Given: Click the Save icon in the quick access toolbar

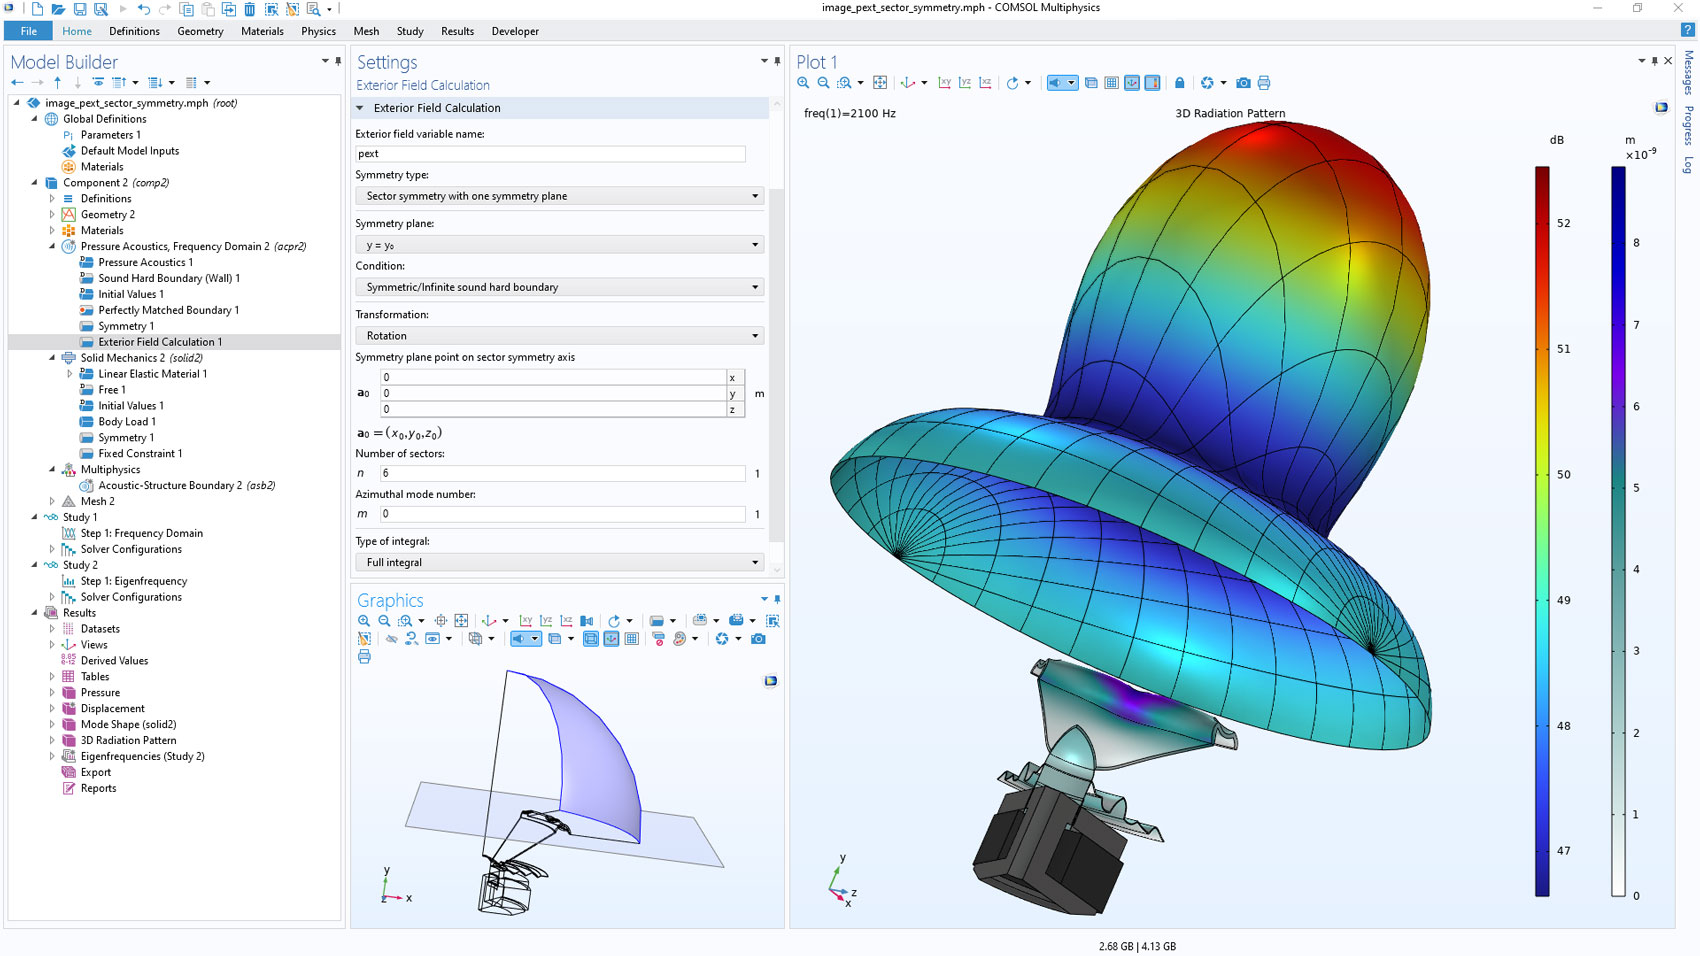Looking at the screenshot, I should [80, 9].
